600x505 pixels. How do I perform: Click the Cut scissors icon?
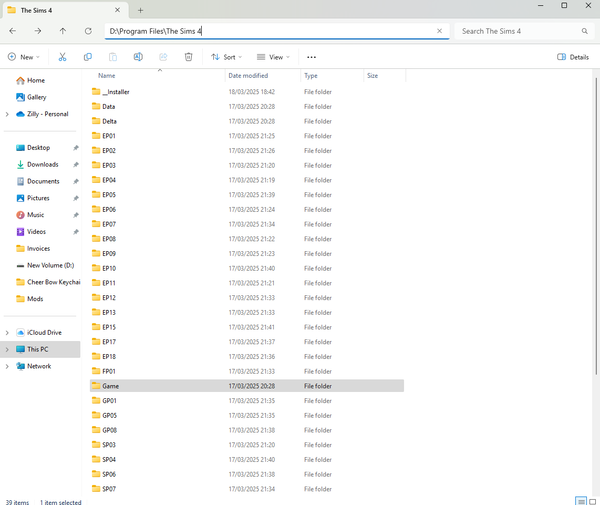[x=62, y=57]
